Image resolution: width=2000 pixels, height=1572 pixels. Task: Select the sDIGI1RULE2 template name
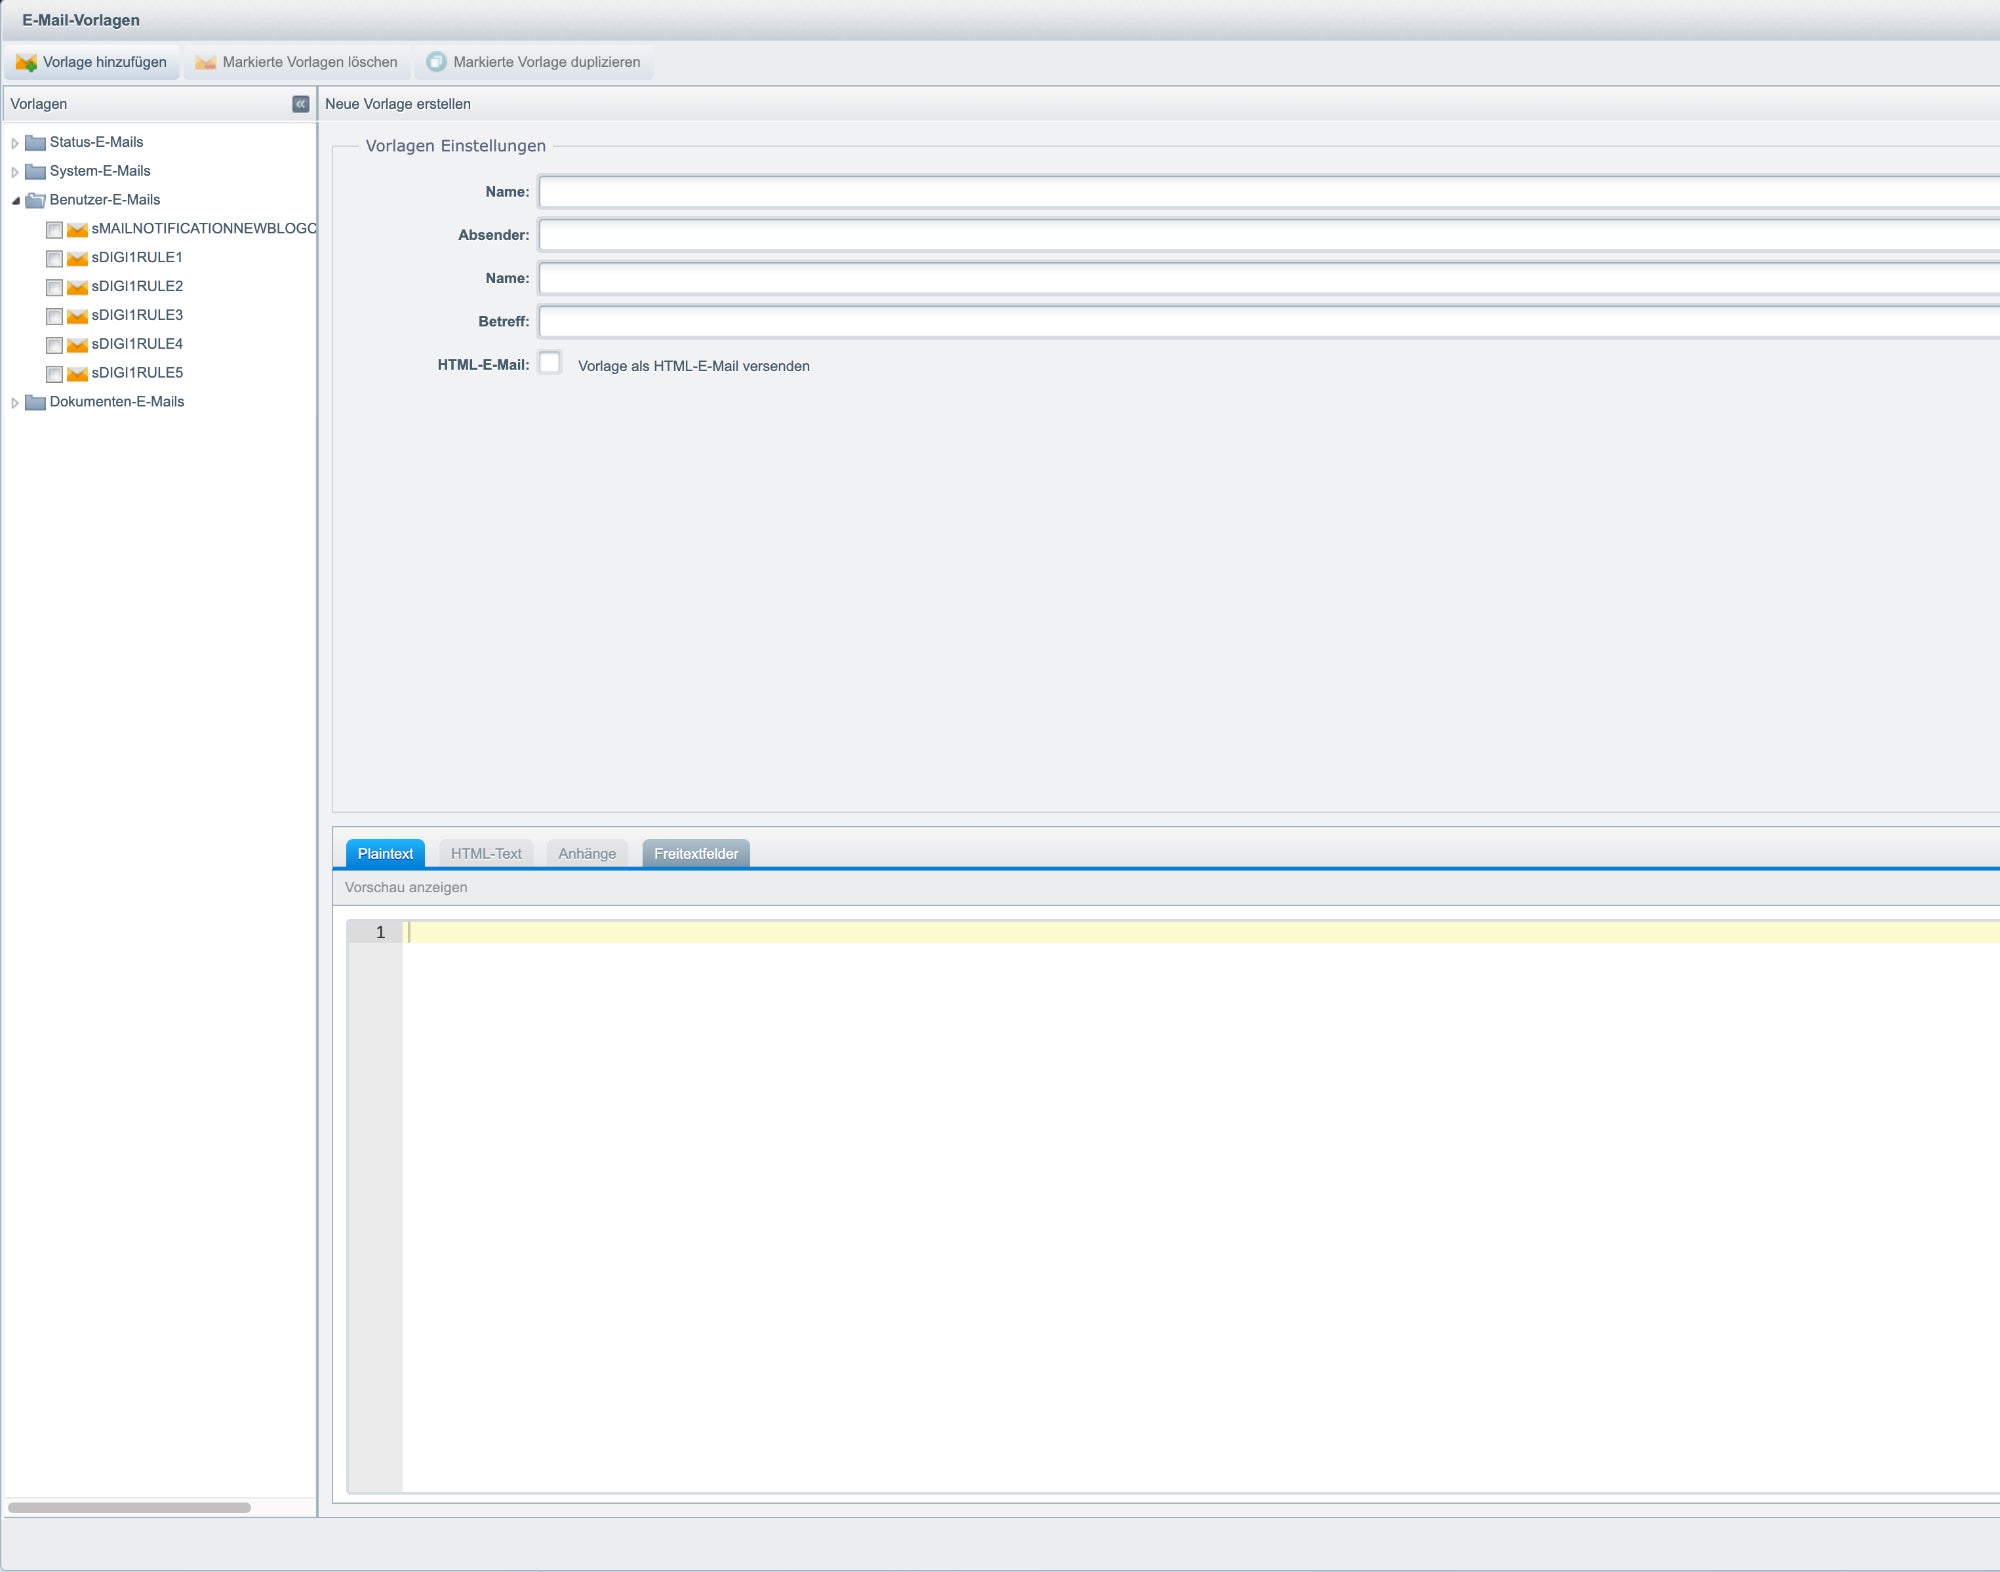point(137,286)
